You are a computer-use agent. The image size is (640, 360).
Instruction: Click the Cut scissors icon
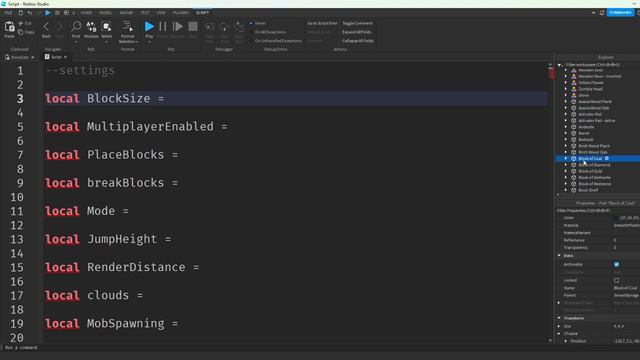click(x=20, y=24)
